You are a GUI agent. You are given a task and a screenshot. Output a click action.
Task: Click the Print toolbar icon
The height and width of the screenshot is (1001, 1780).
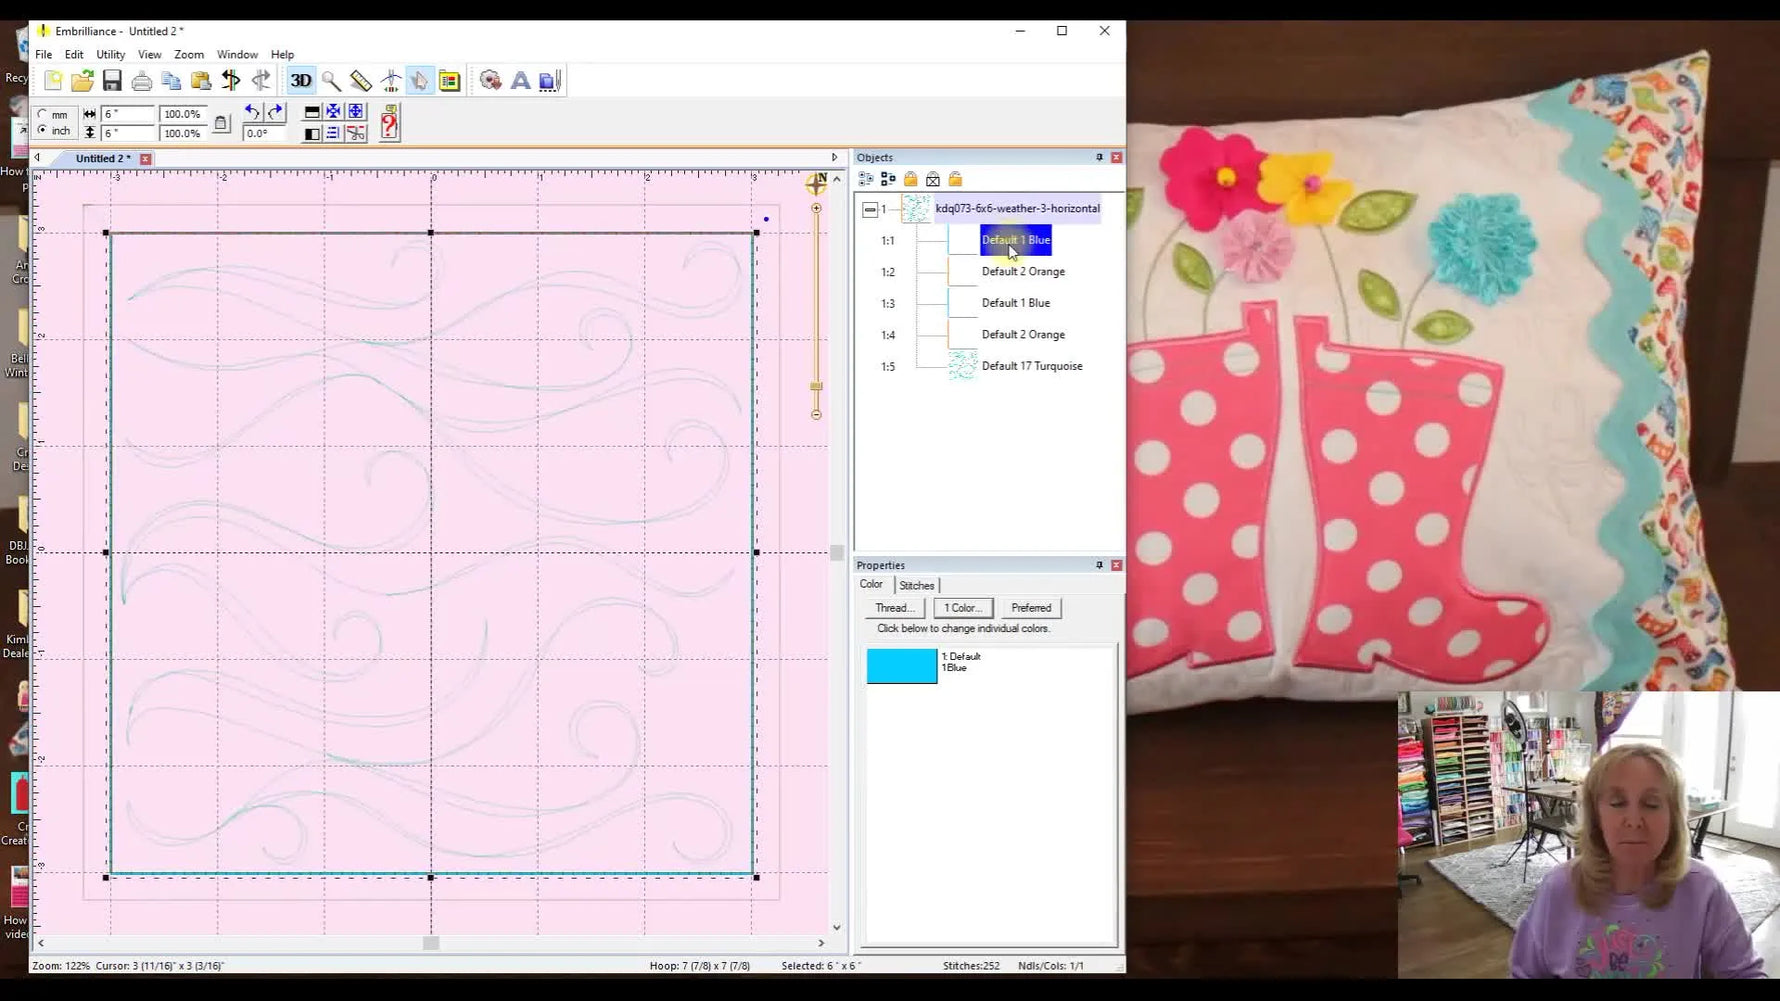click(x=142, y=81)
